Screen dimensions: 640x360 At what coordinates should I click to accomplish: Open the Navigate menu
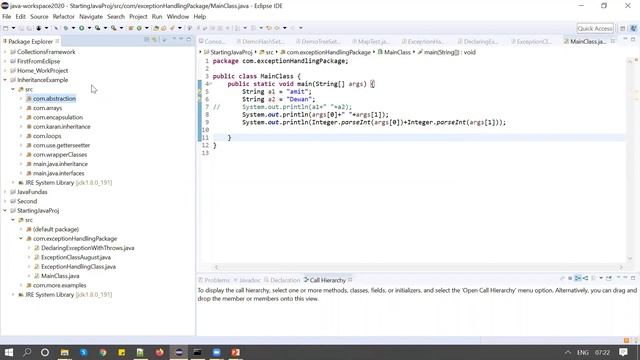[91, 17]
